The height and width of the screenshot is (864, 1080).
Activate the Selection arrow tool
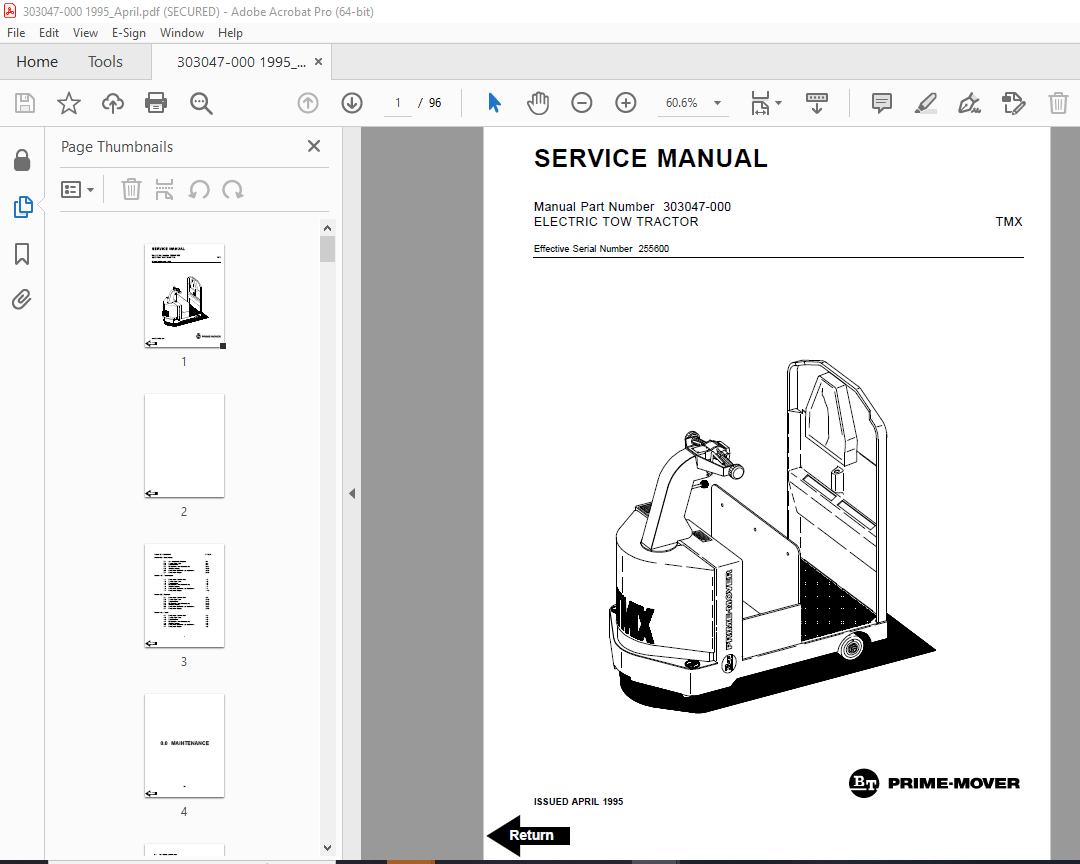click(x=495, y=103)
